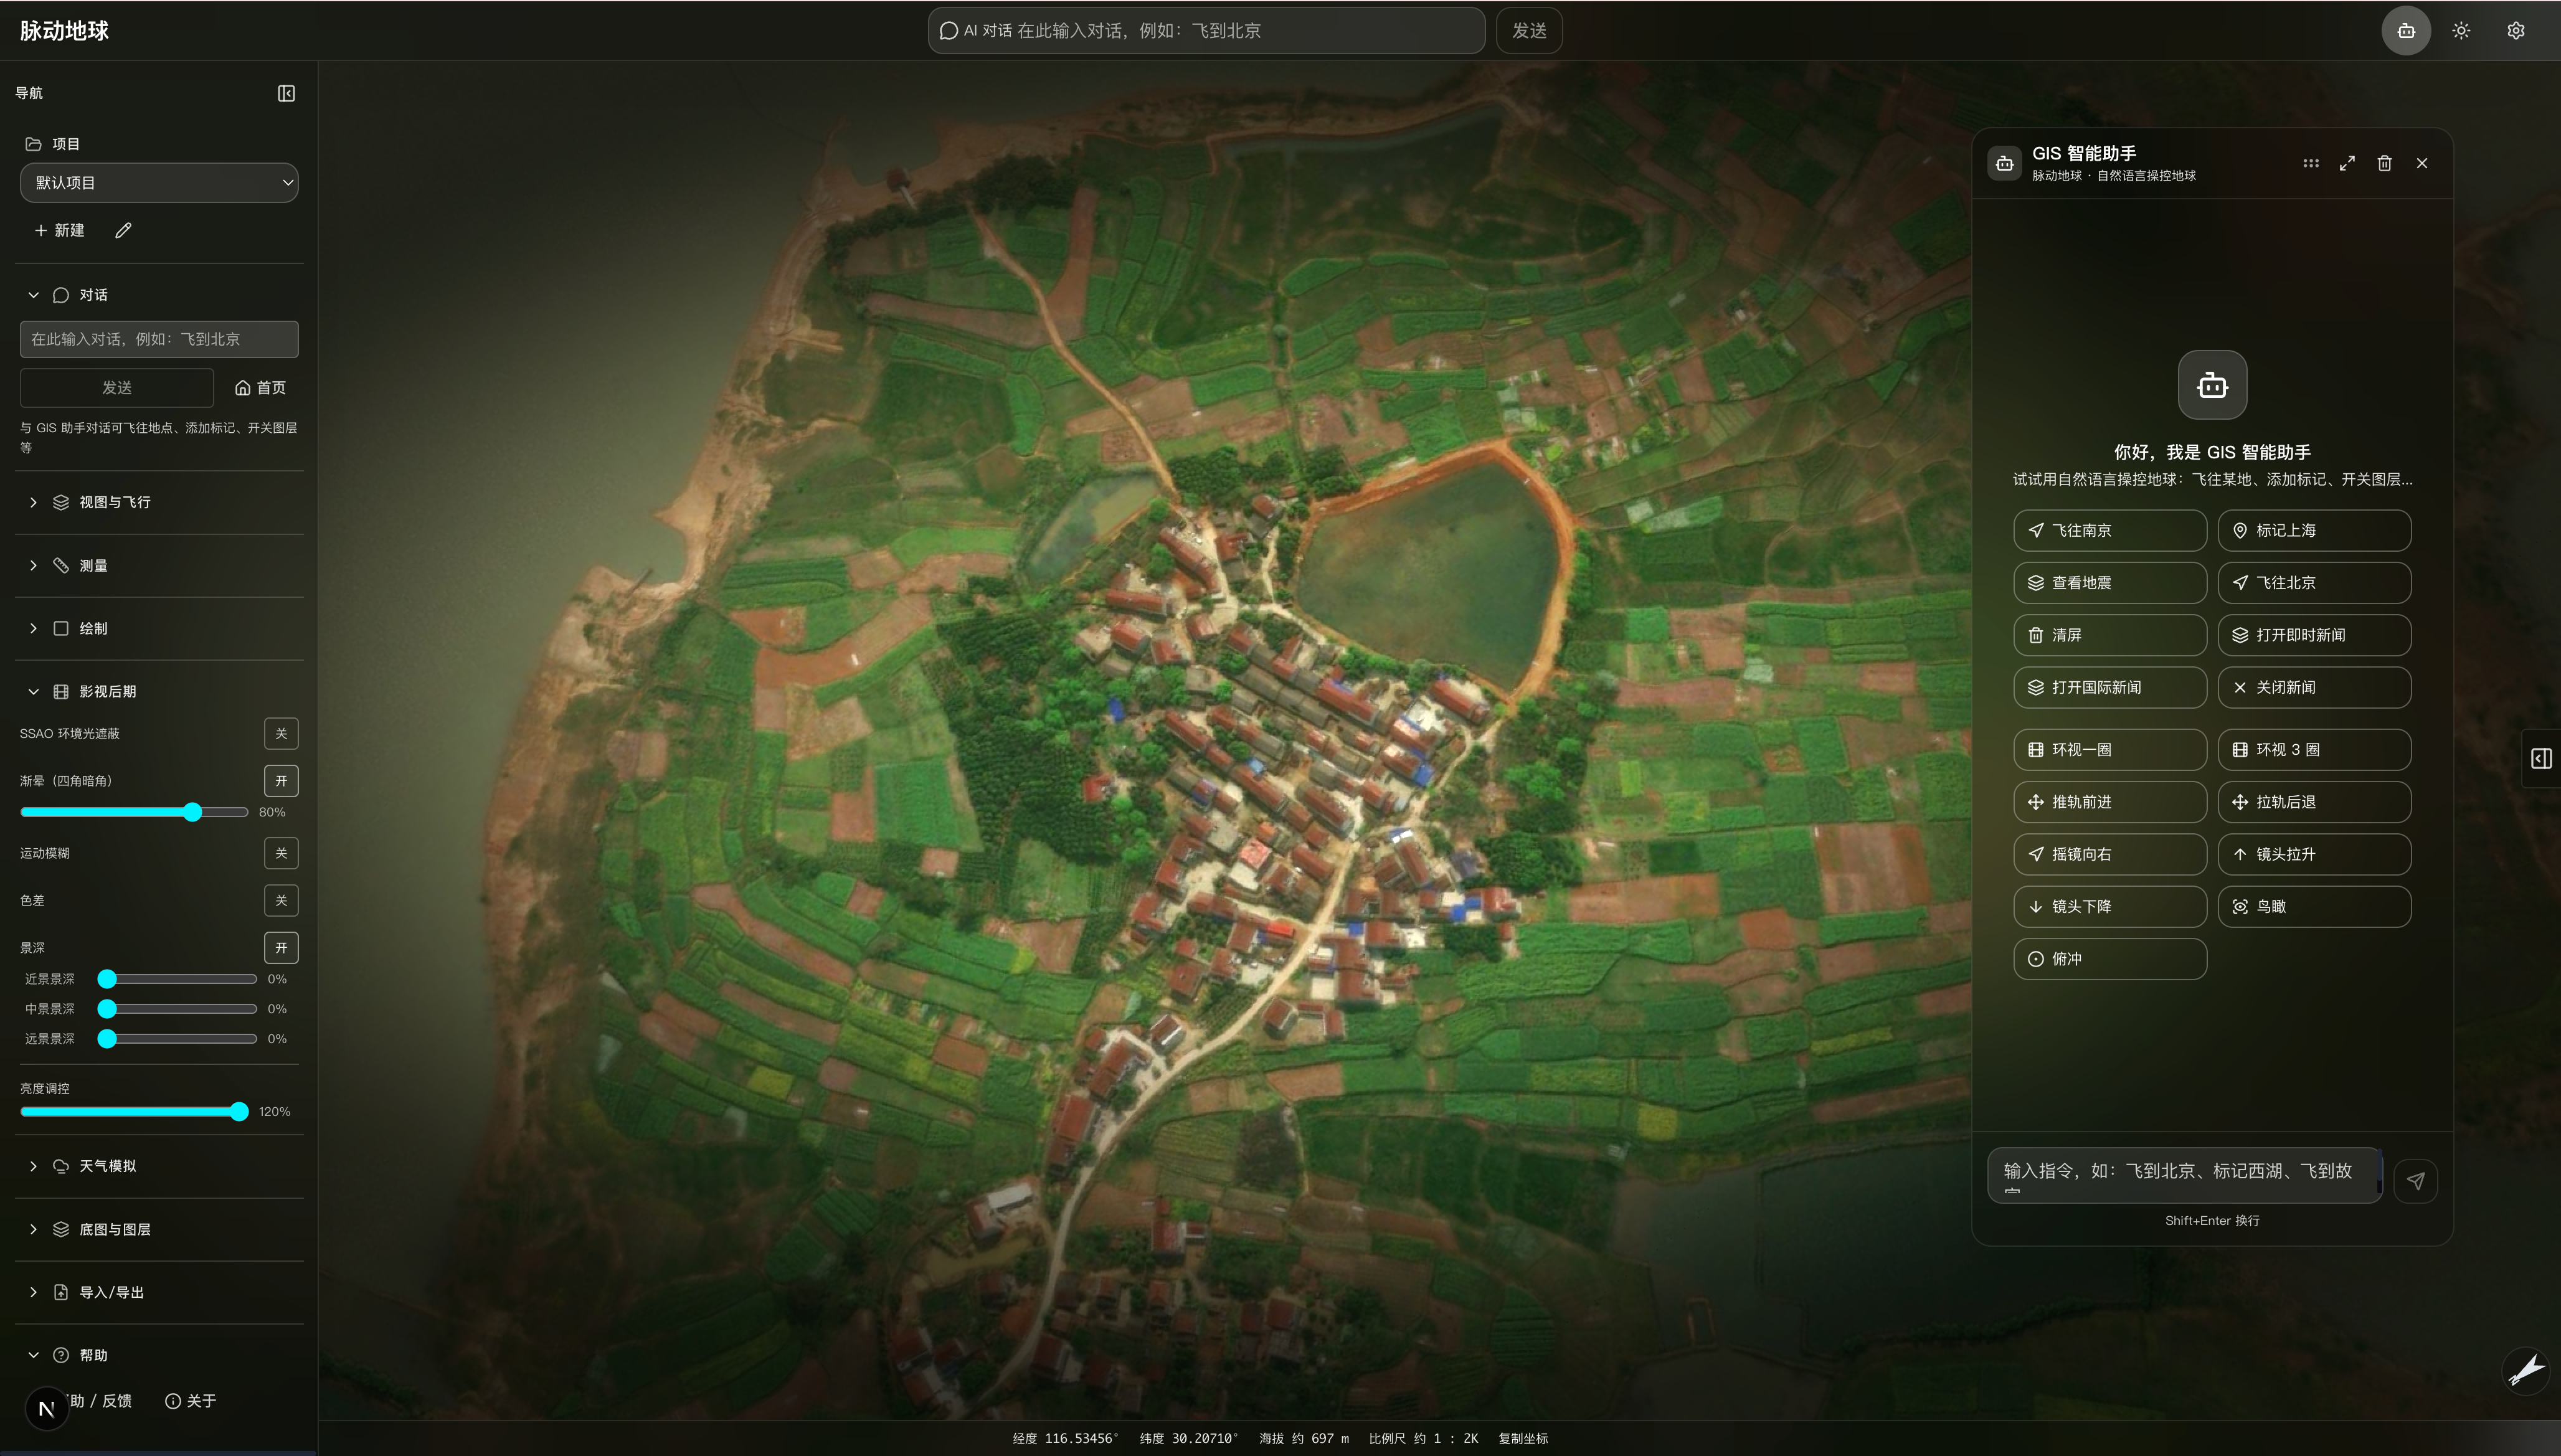Click the 飞往南京 suggestion button
The image size is (2561, 1456).
tap(2110, 530)
